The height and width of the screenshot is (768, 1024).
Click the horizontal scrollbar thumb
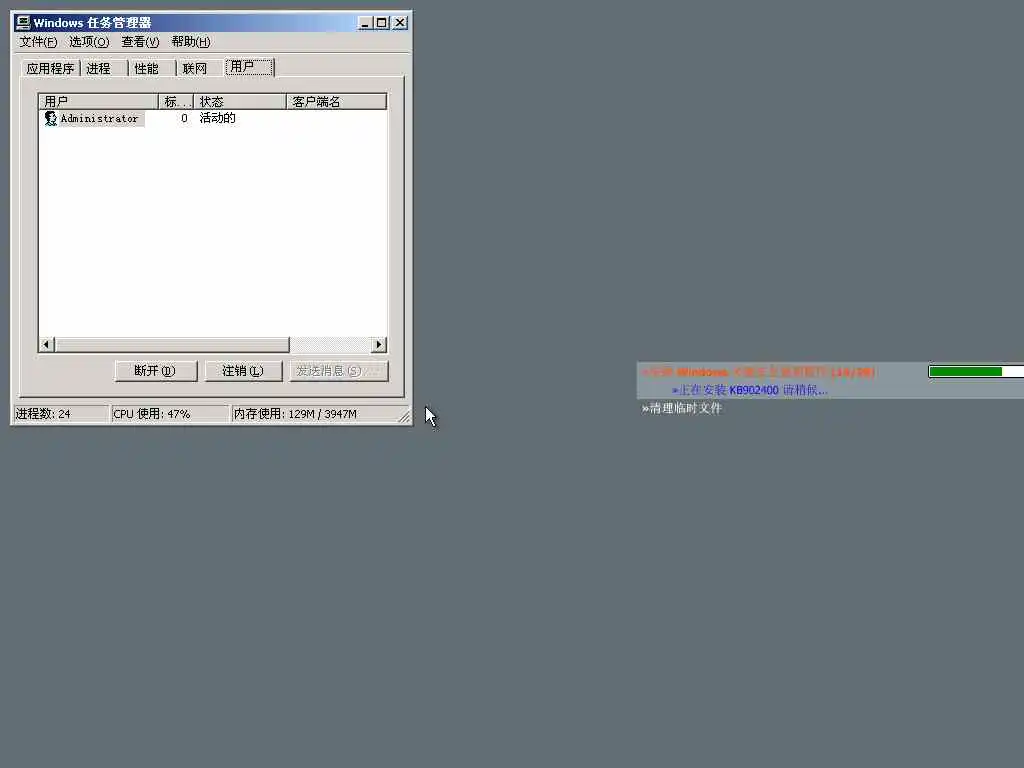click(x=172, y=344)
